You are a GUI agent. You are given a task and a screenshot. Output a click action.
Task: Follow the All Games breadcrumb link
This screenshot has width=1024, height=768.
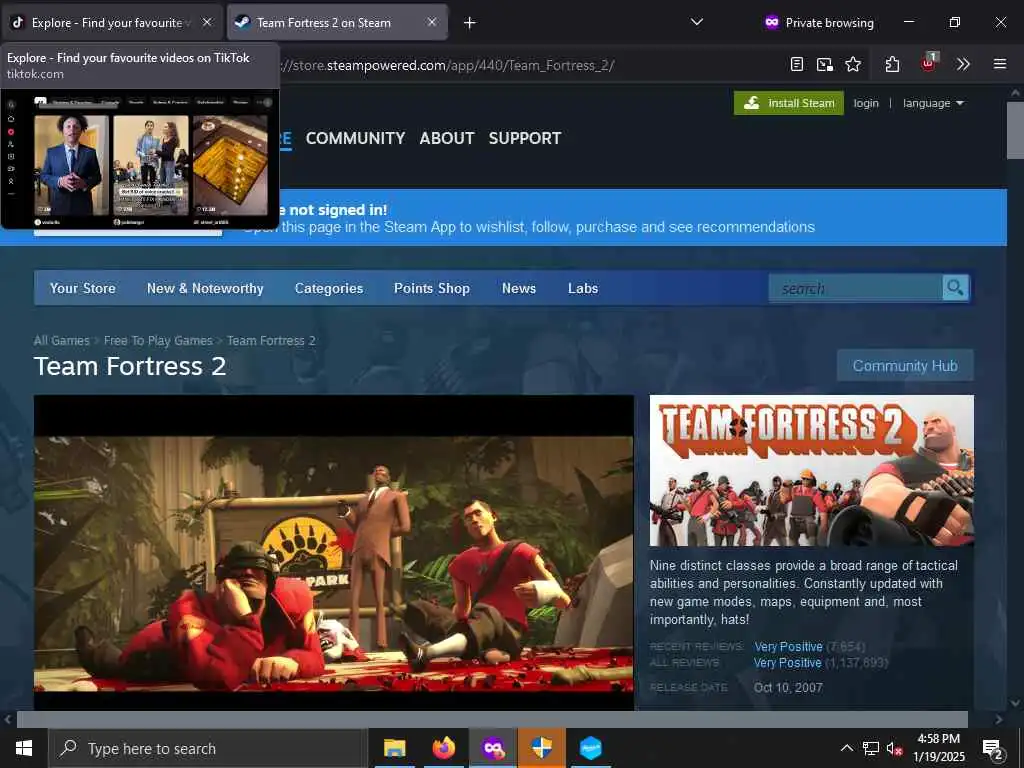(61, 340)
